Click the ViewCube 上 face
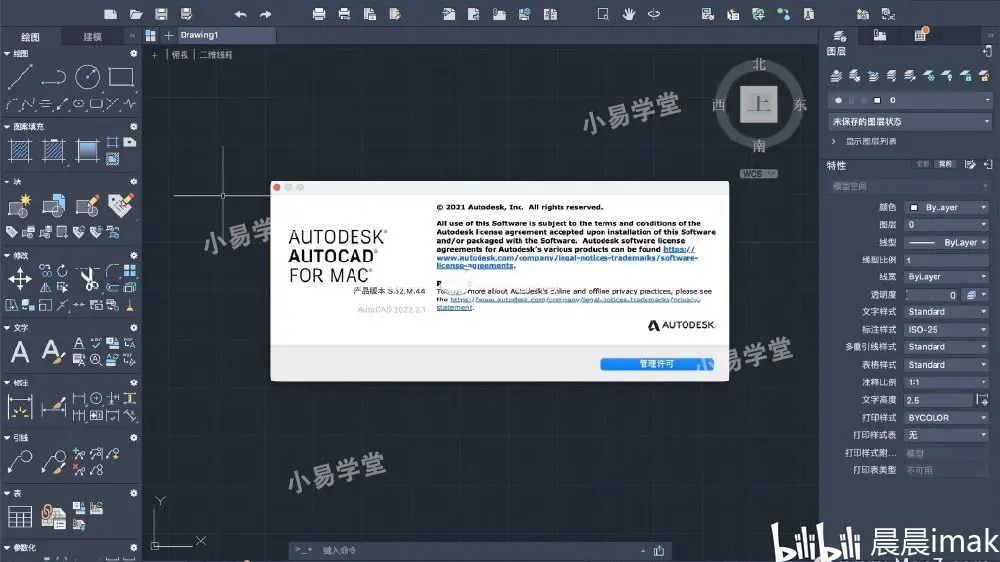The image size is (1000, 562). (758, 104)
